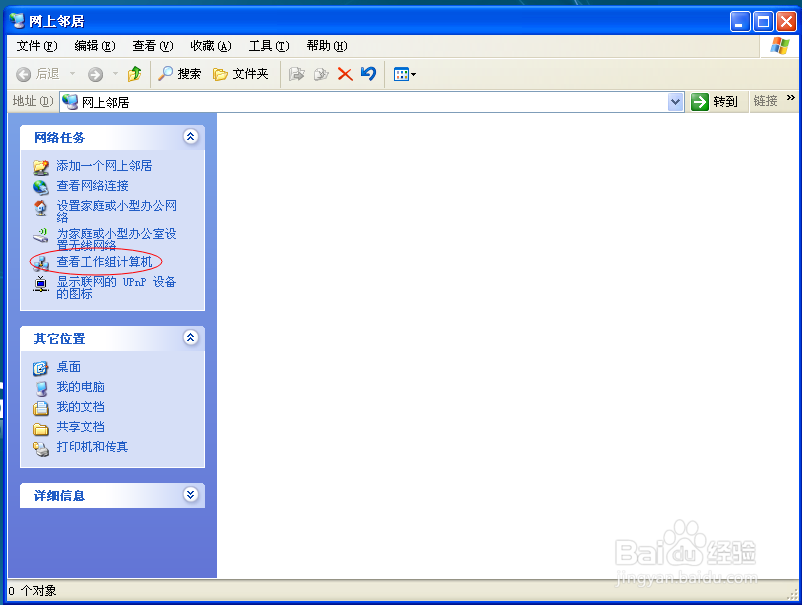Click the My Documents (我的文档) icon
The width and height of the screenshot is (802, 605).
[x=41, y=408]
